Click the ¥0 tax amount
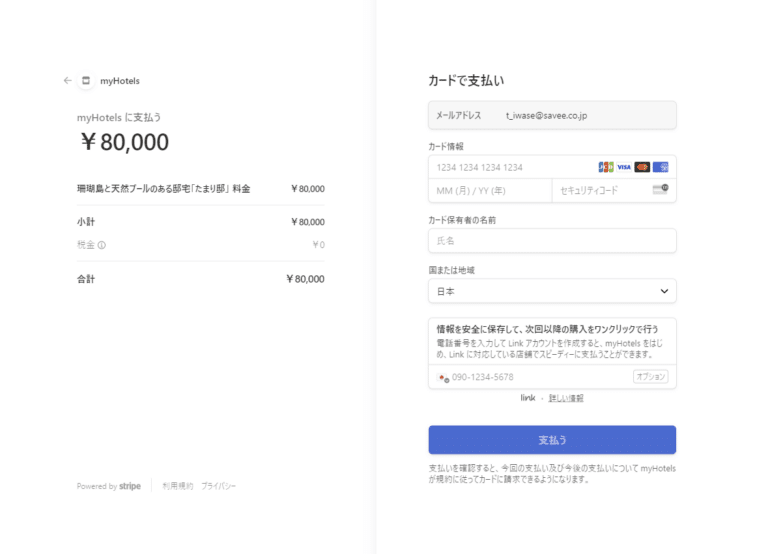This screenshot has height=554, width=770. point(318,245)
